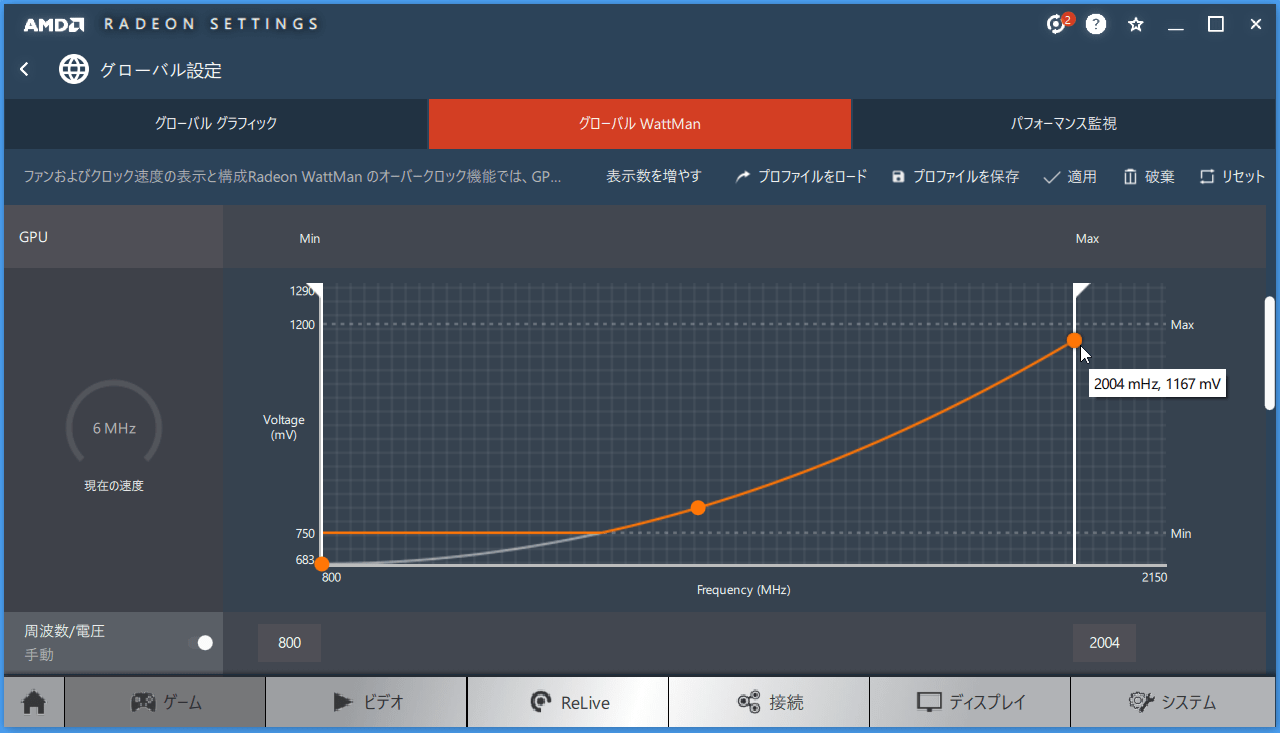Screen dimensions: 1280x733
Task: Click the 6 MHz current speed gauge
Action: 114,428
